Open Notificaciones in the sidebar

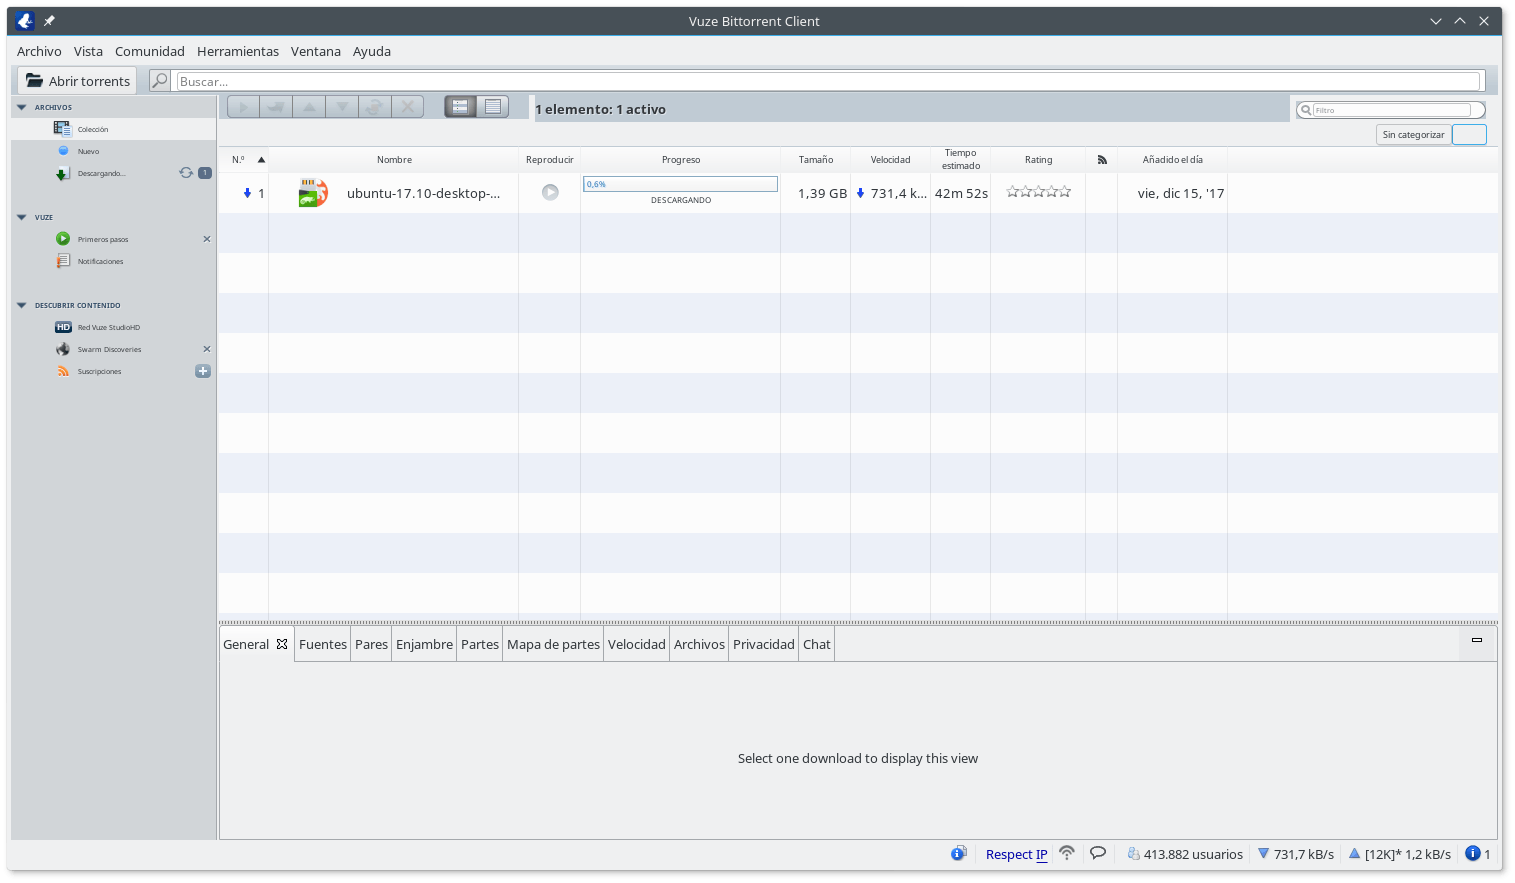point(114,261)
